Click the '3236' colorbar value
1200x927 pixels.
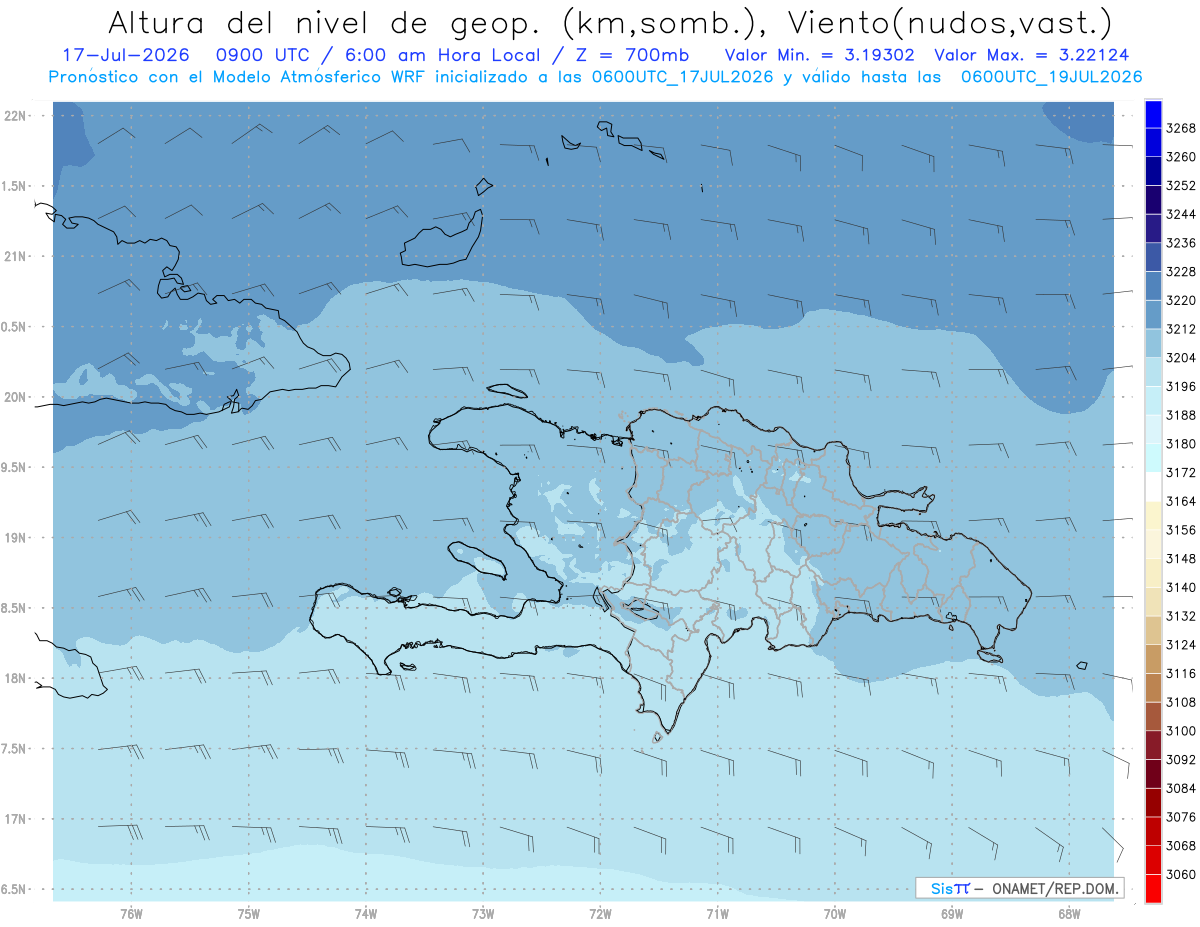click(x=1181, y=243)
